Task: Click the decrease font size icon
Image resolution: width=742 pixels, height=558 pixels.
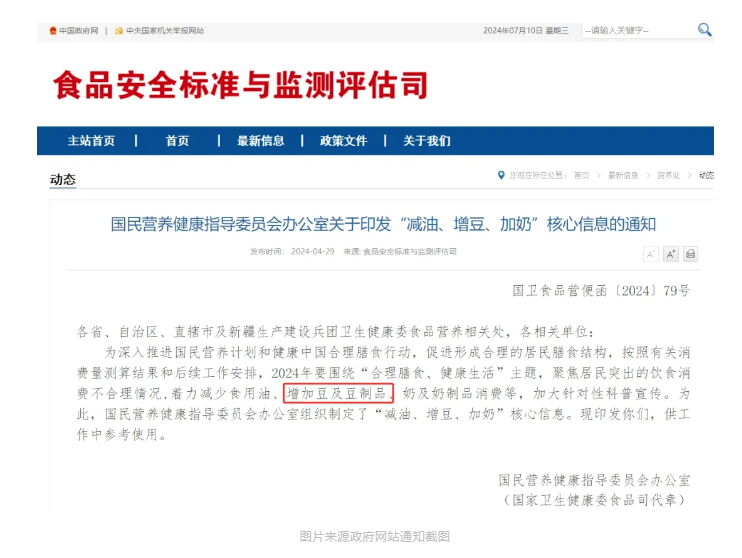Action: click(x=650, y=254)
